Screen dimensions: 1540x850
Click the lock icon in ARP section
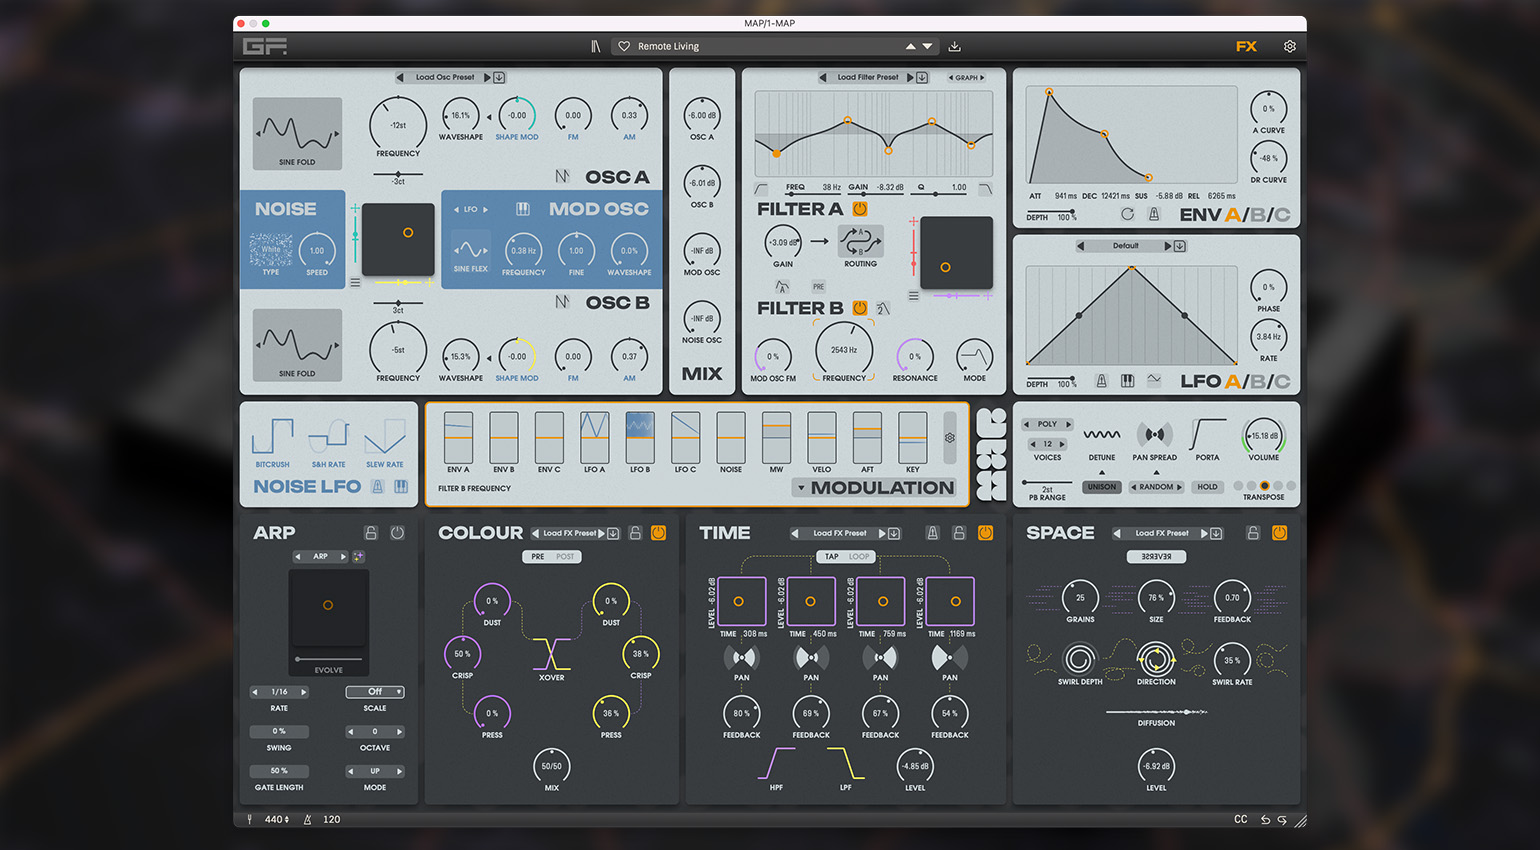click(x=371, y=533)
